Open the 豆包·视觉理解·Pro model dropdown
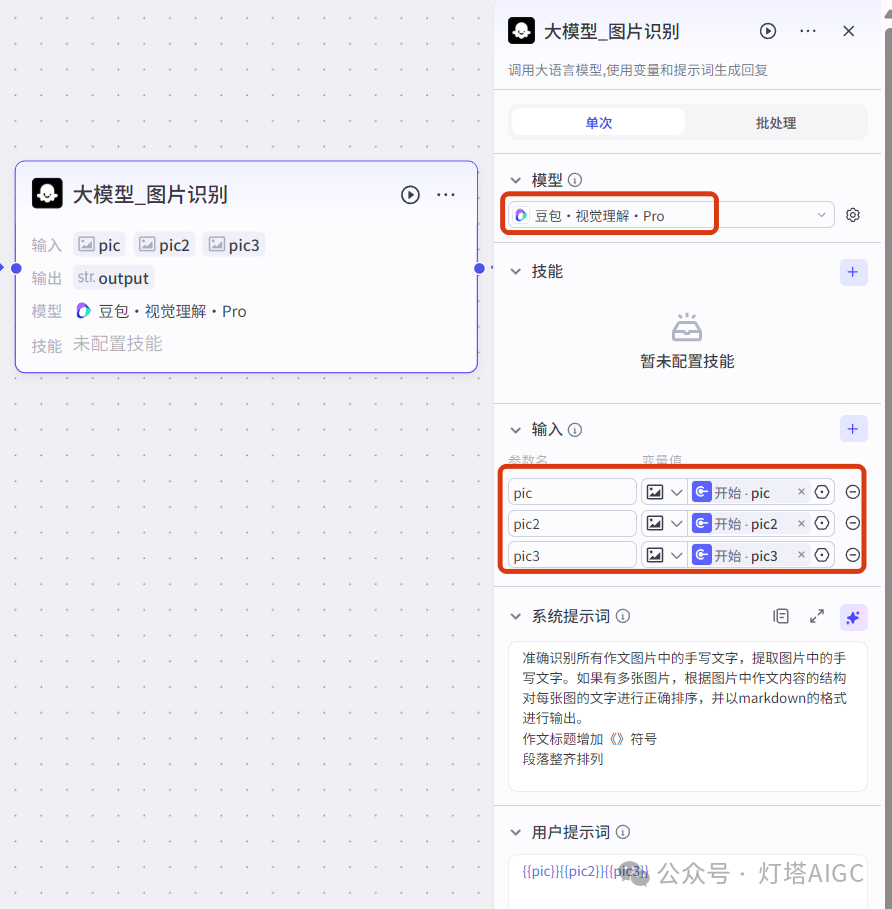The image size is (892, 909). coord(671,215)
